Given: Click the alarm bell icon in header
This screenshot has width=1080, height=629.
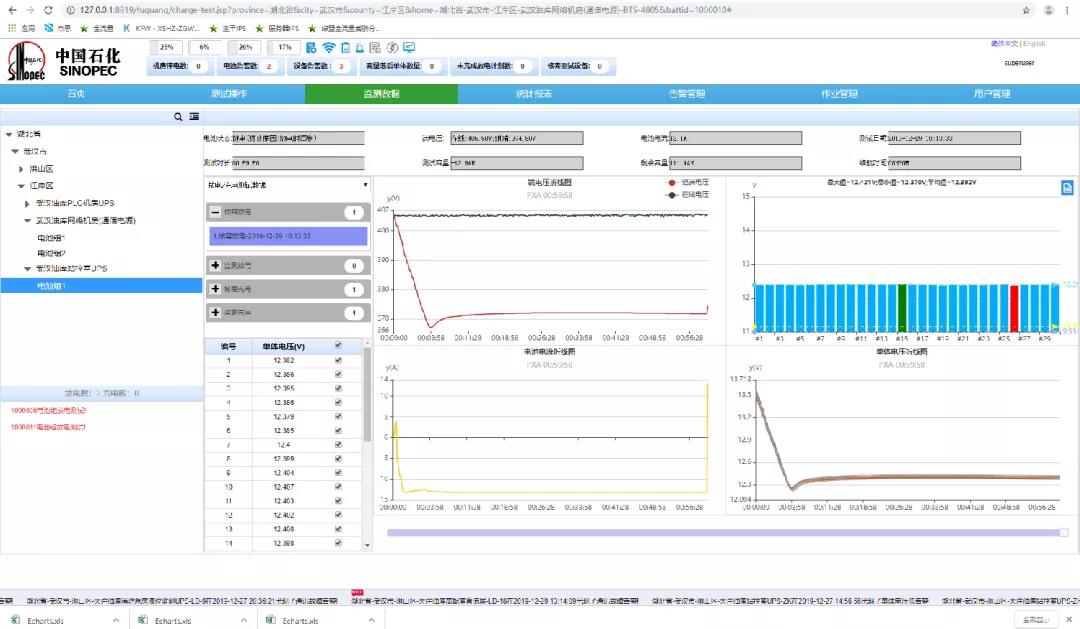Looking at the screenshot, I should coord(361,48).
